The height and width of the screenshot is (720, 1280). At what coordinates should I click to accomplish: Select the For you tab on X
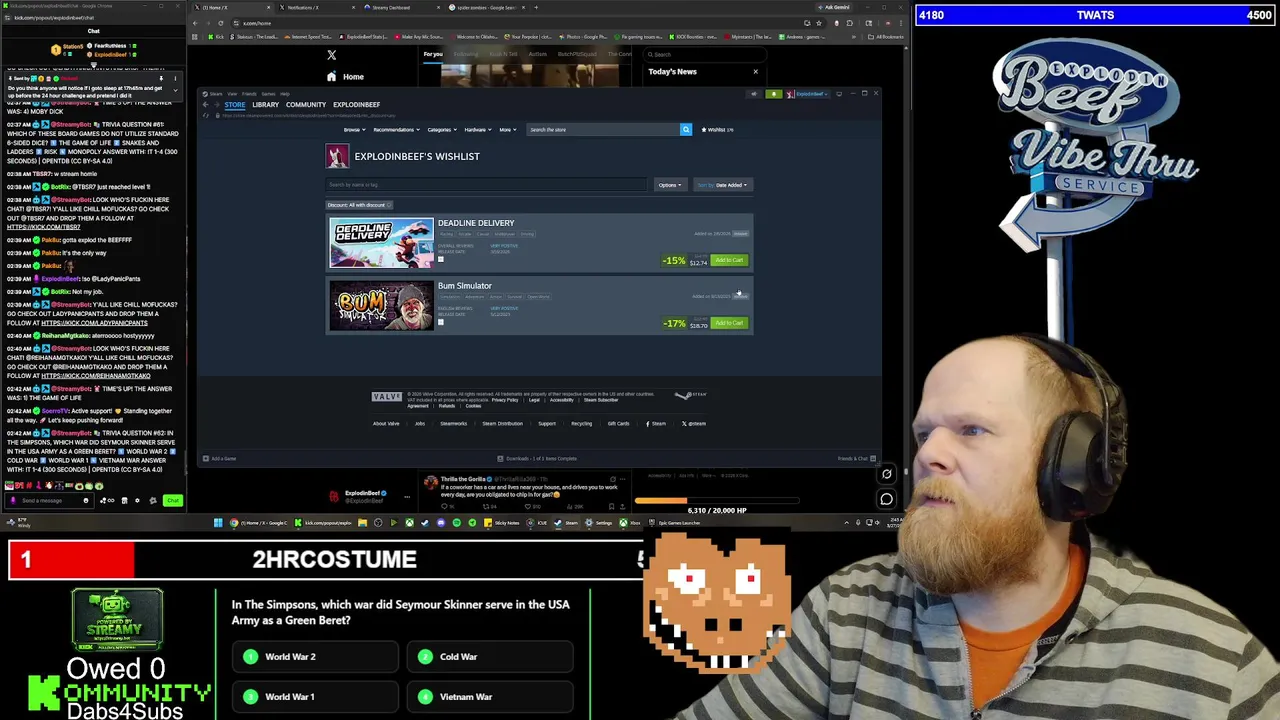(x=433, y=54)
